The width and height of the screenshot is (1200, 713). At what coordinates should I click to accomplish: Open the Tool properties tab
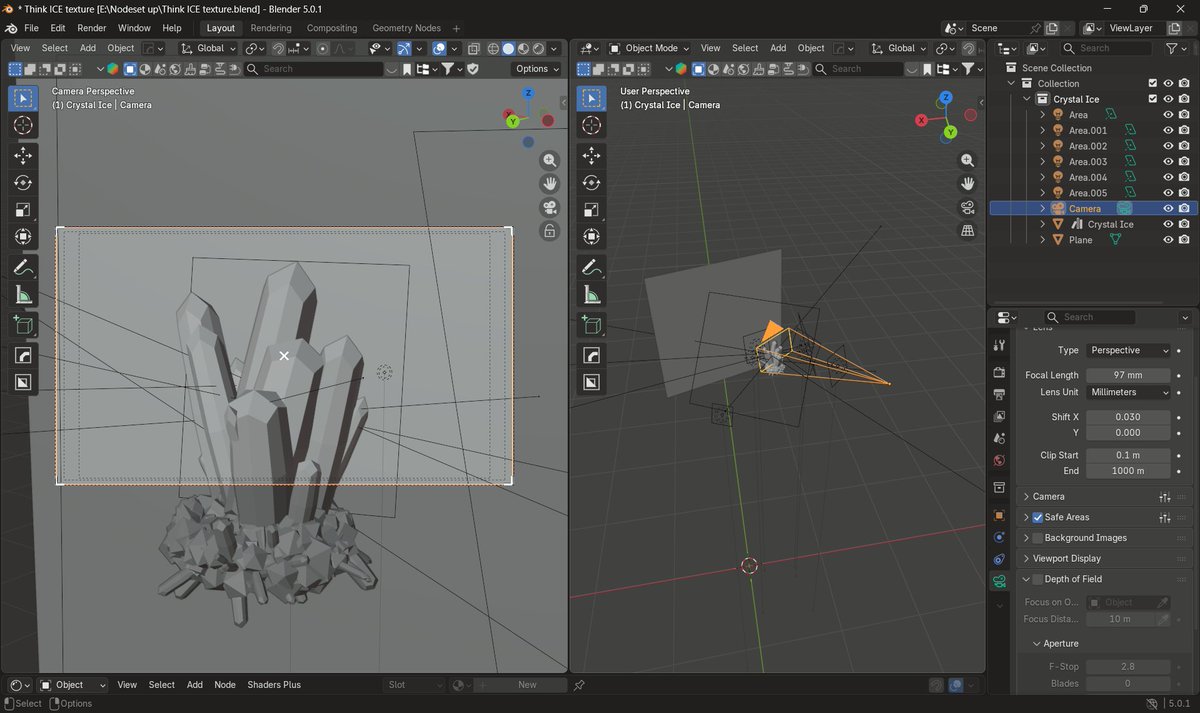coord(999,345)
